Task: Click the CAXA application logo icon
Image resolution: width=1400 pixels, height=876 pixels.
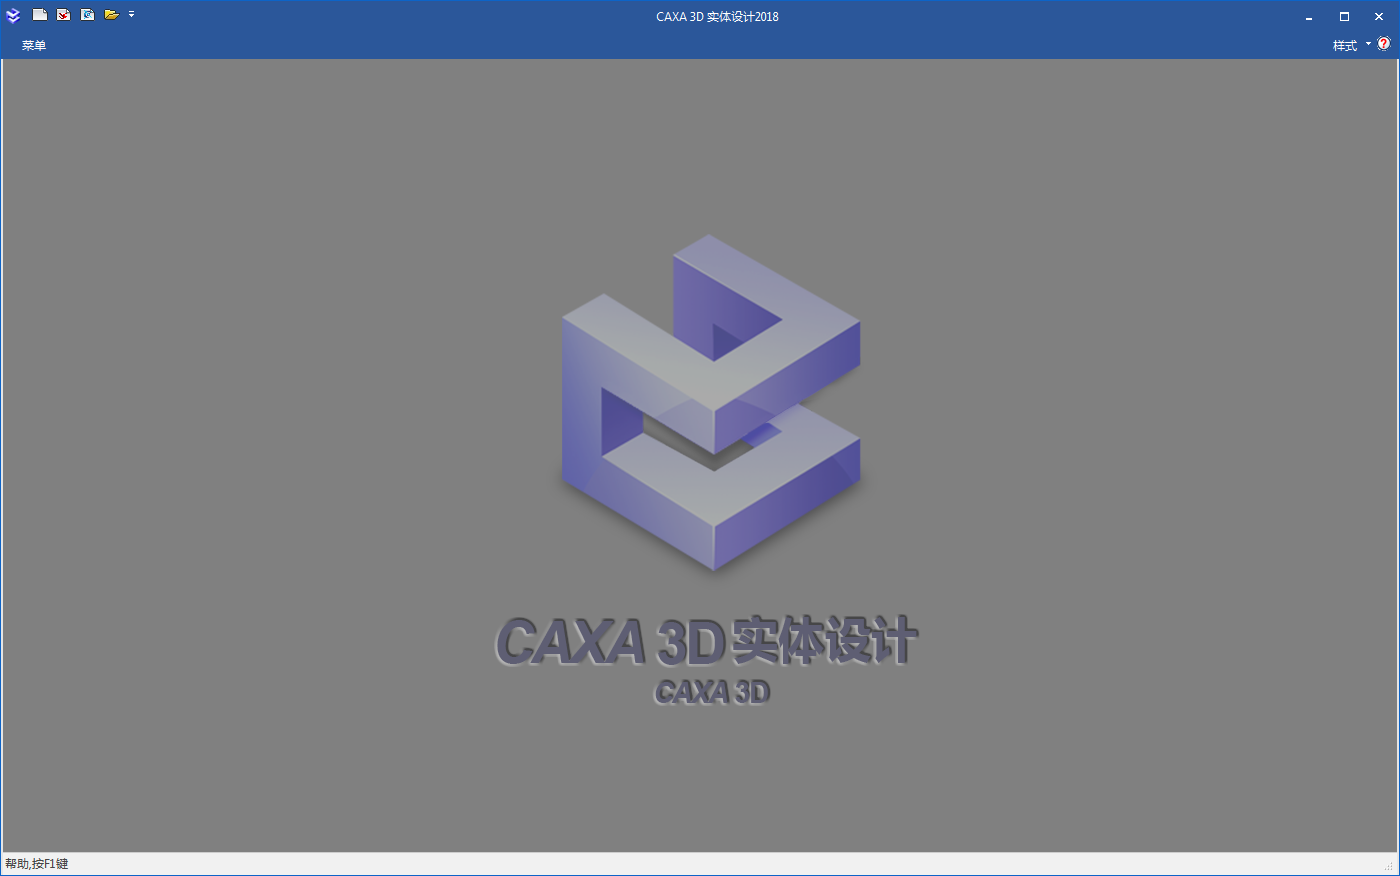Action: click(13, 15)
